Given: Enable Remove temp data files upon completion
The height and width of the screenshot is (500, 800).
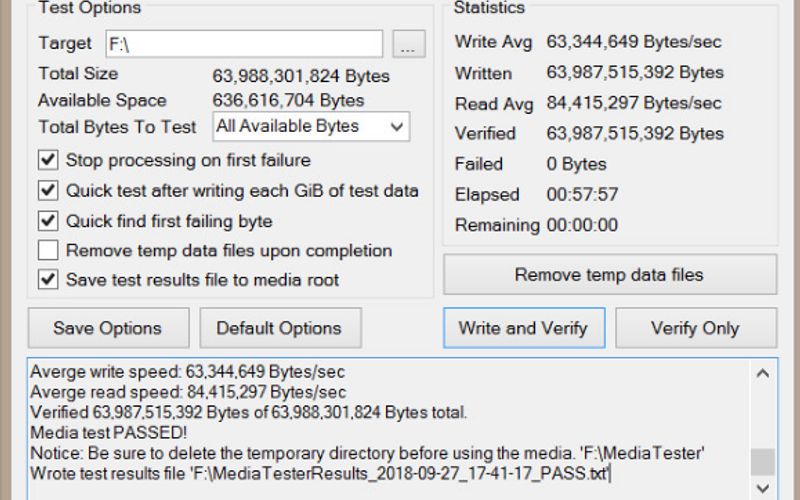Looking at the screenshot, I should click(48, 250).
